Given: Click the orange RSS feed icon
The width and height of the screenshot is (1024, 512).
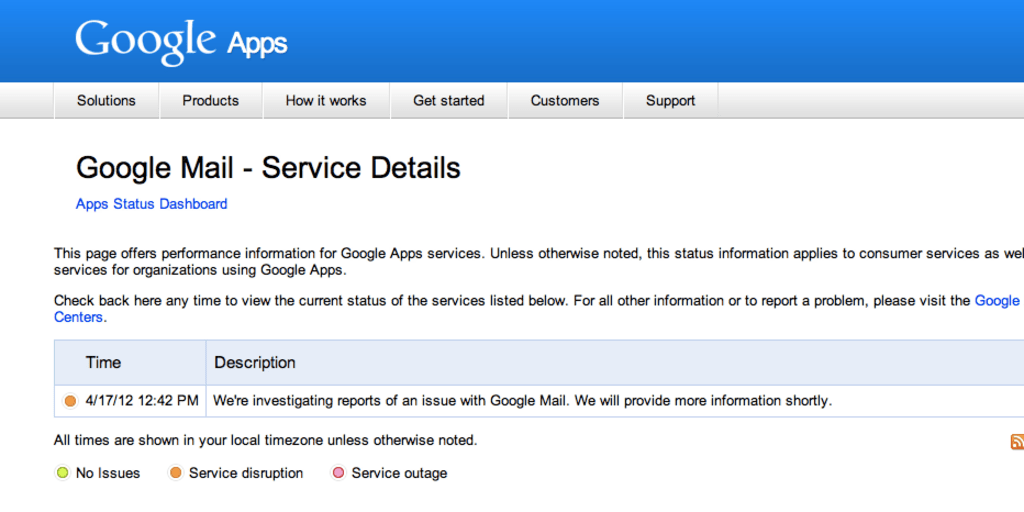Looking at the screenshot, I should (x=1017, y=442).
